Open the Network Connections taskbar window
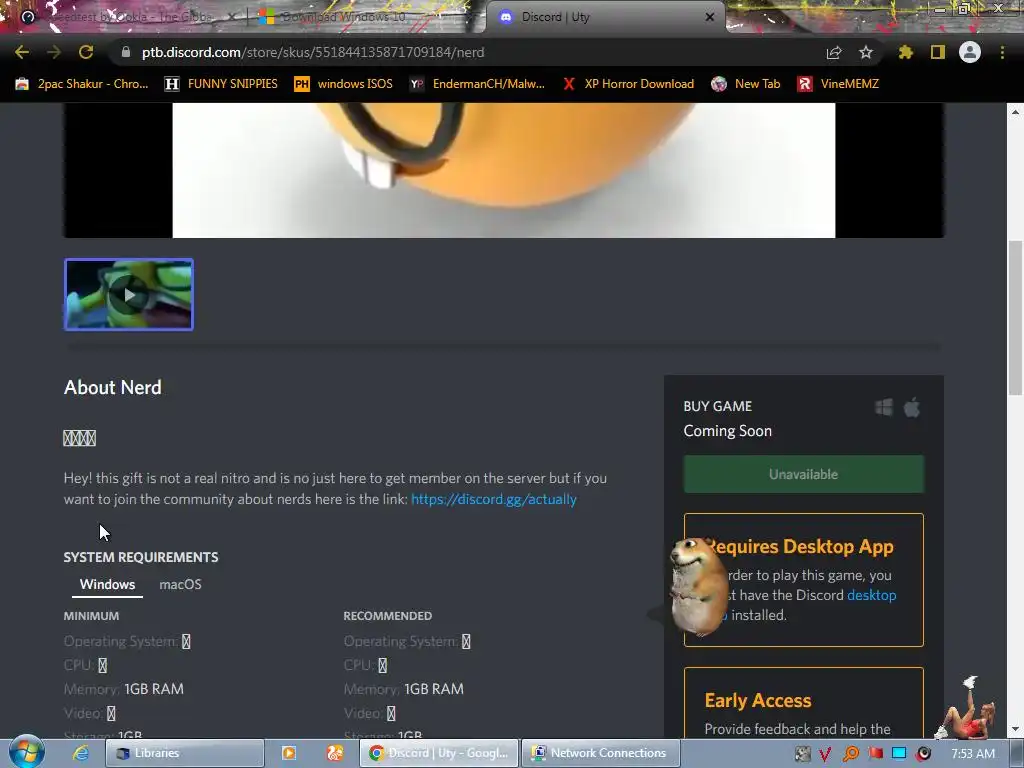The width and height of the screenshot is (1024, 768). click(601, 753)
